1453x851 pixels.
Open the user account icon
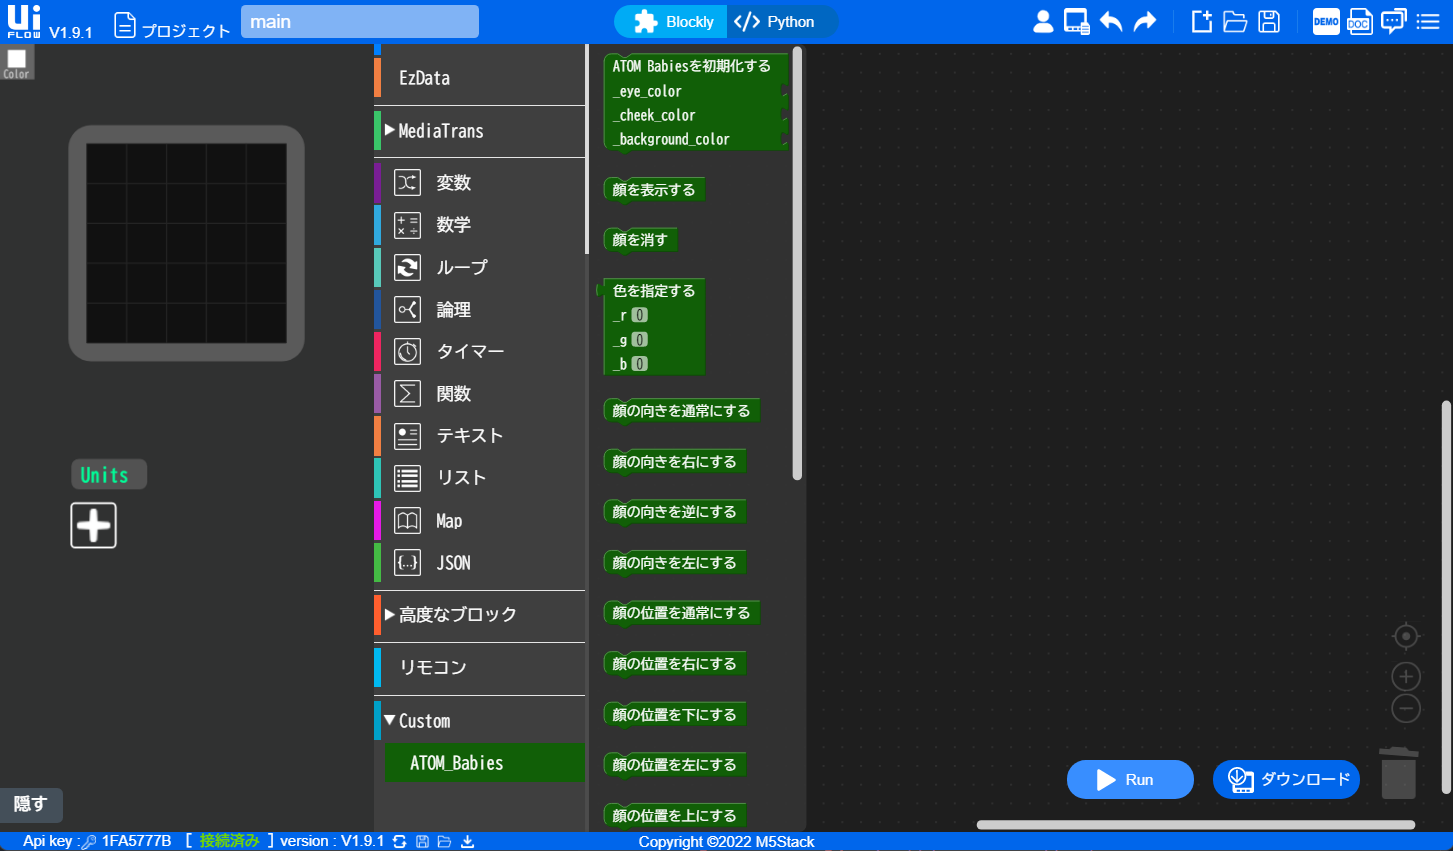pyautogui.click(x=1043, y=21)
